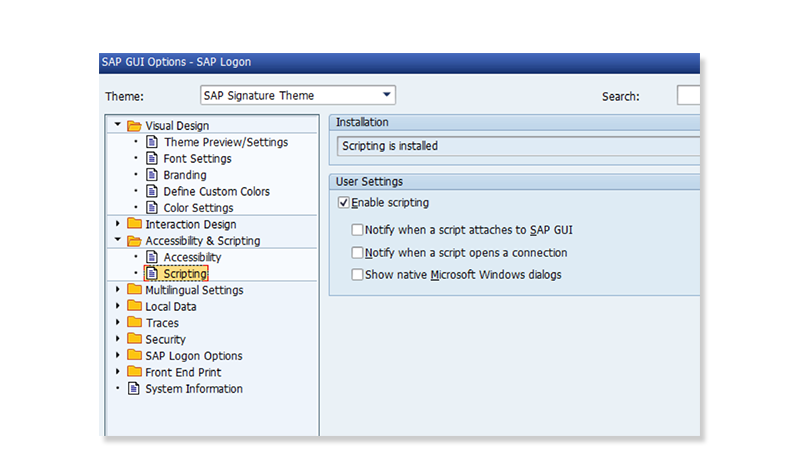800x450 pixels.
Task: Click the Theme Preview/Settings document icon
Action: [152, 142]
